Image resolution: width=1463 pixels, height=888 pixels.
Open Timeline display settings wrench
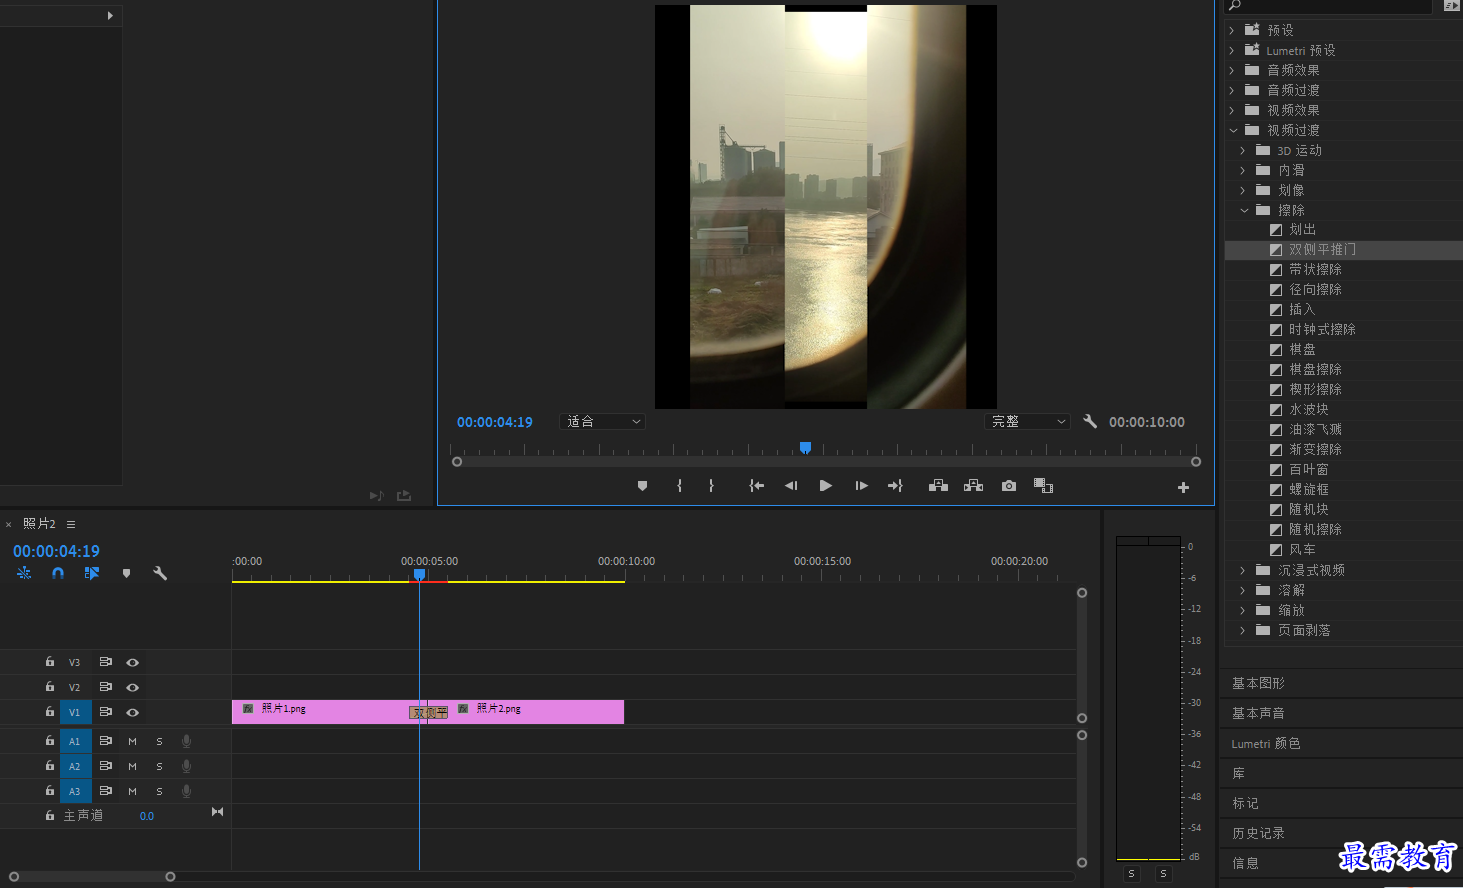tap(159, 573)
